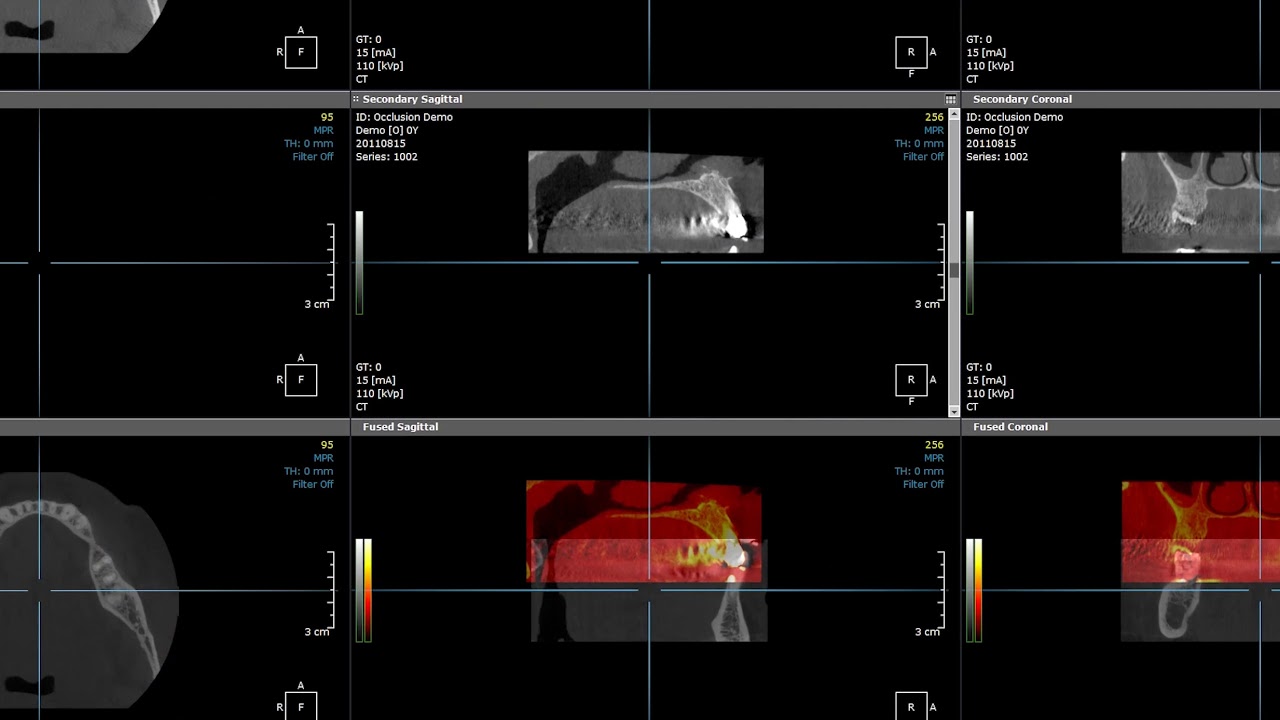
Task: Click "TH: 0 mm" in Secondary Sagittal pane
Action: tap(919, 143)
